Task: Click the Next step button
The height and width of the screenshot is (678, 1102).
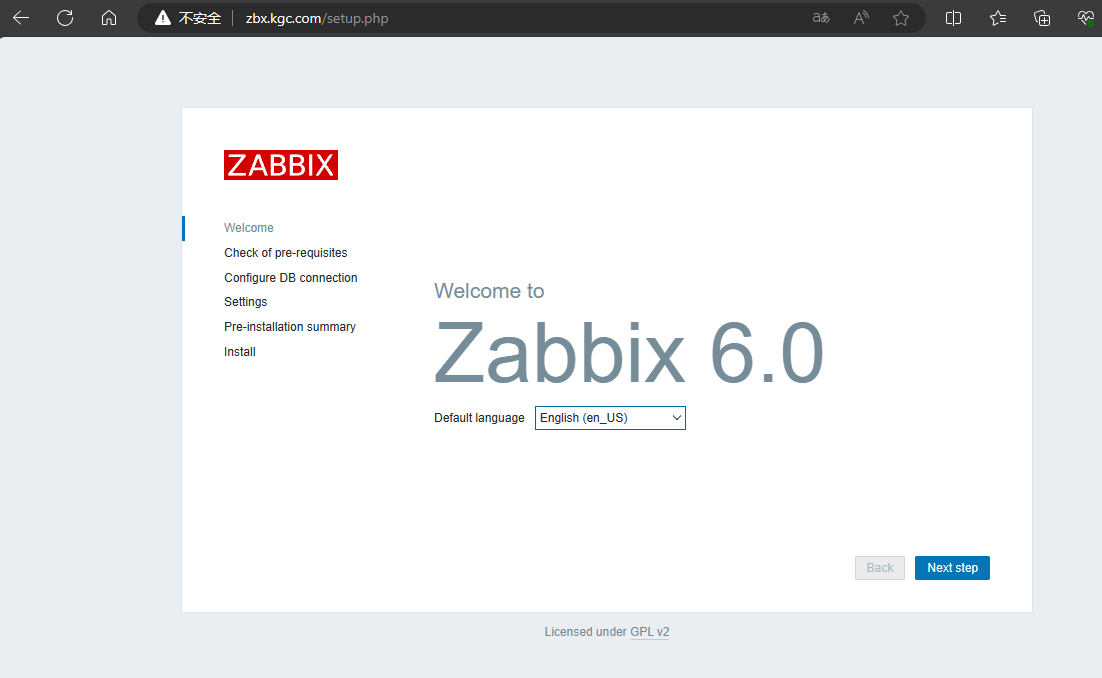Action: (952, 568)
